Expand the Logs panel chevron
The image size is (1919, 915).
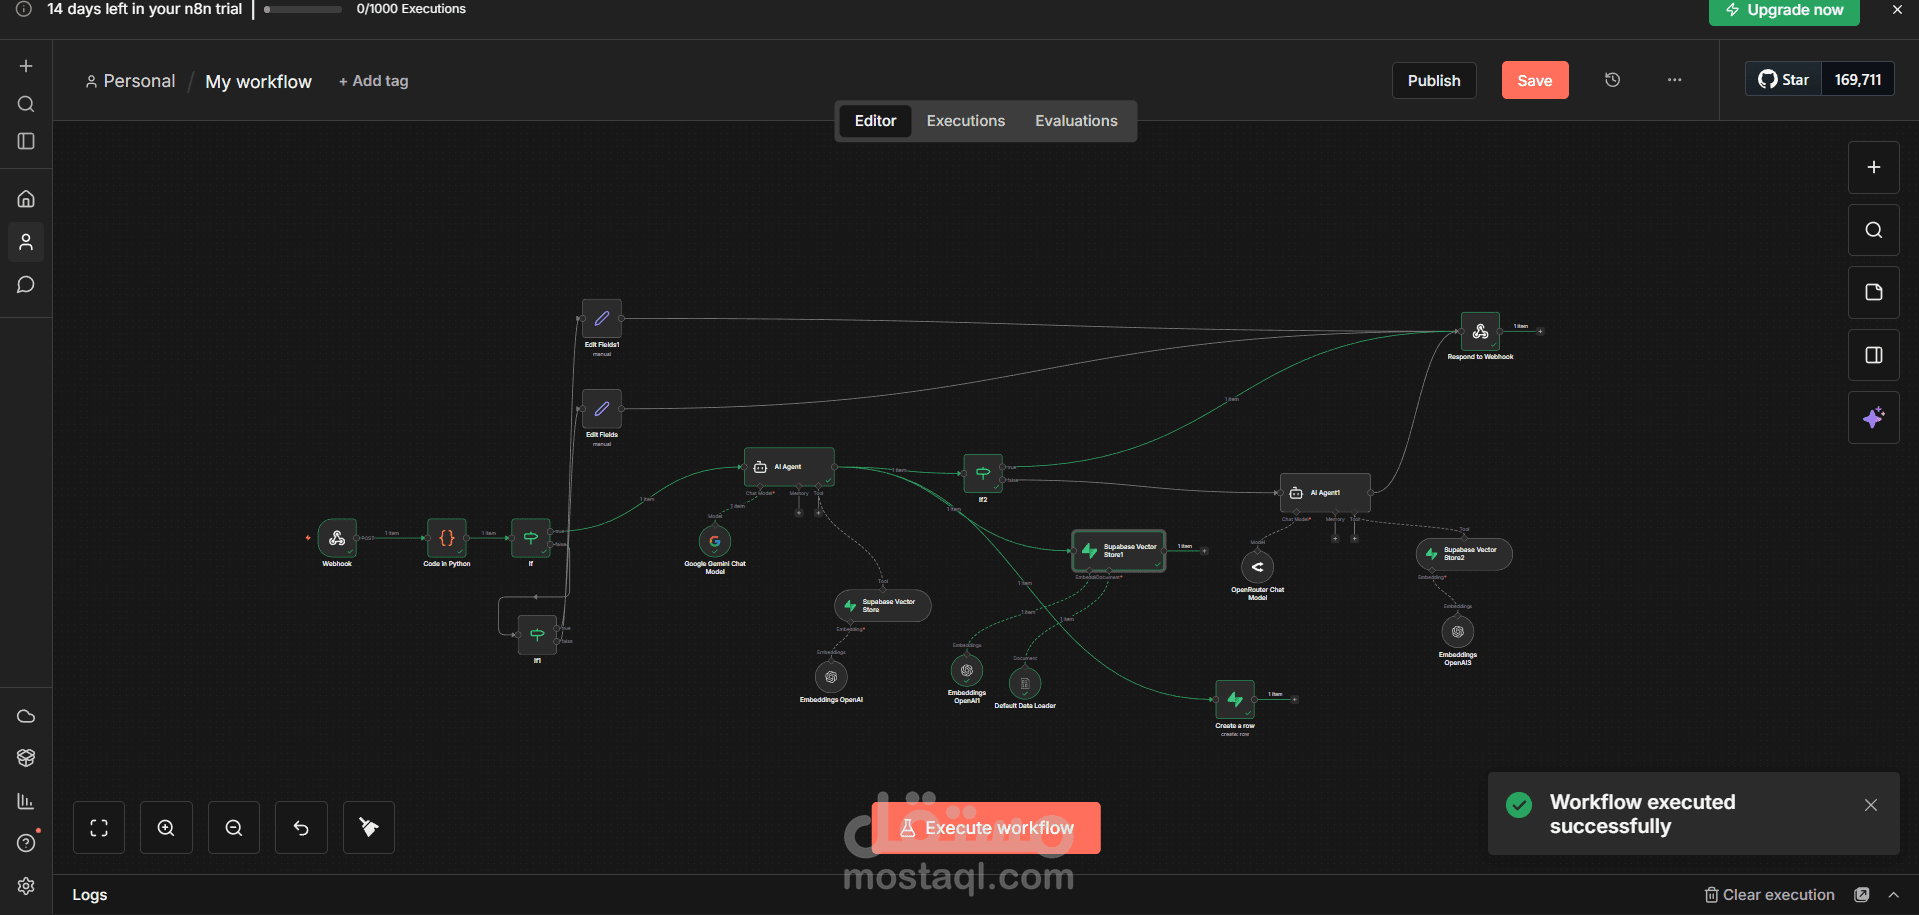click(1894, 895)
